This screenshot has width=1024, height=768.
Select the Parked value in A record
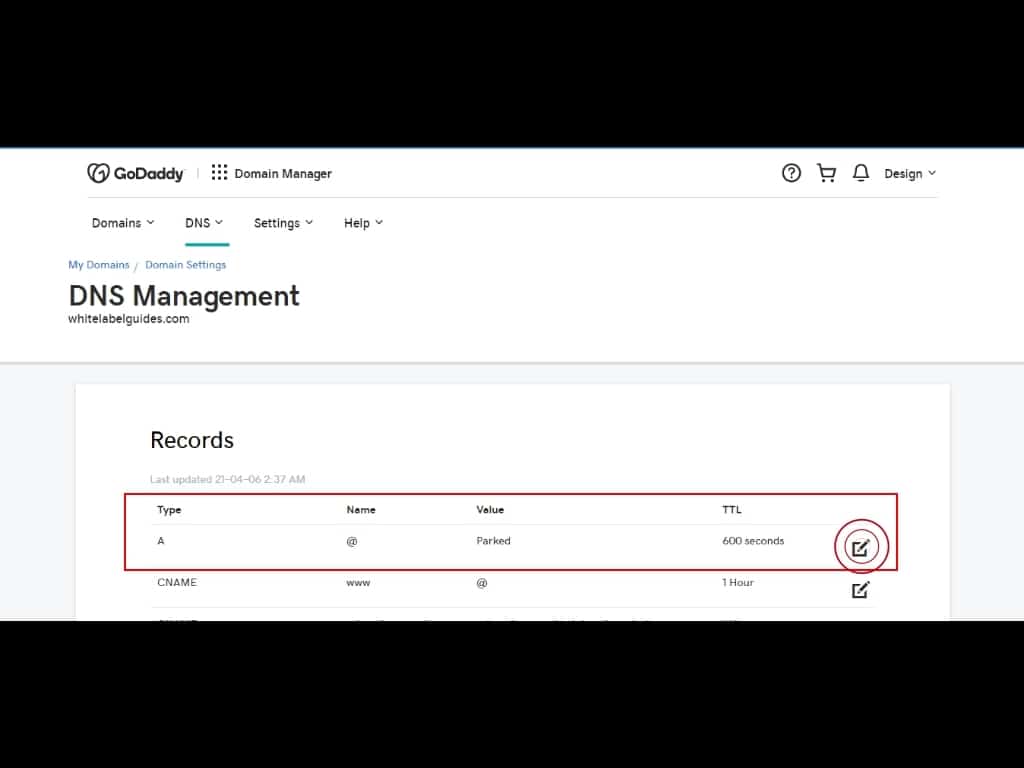coord(493,541)
